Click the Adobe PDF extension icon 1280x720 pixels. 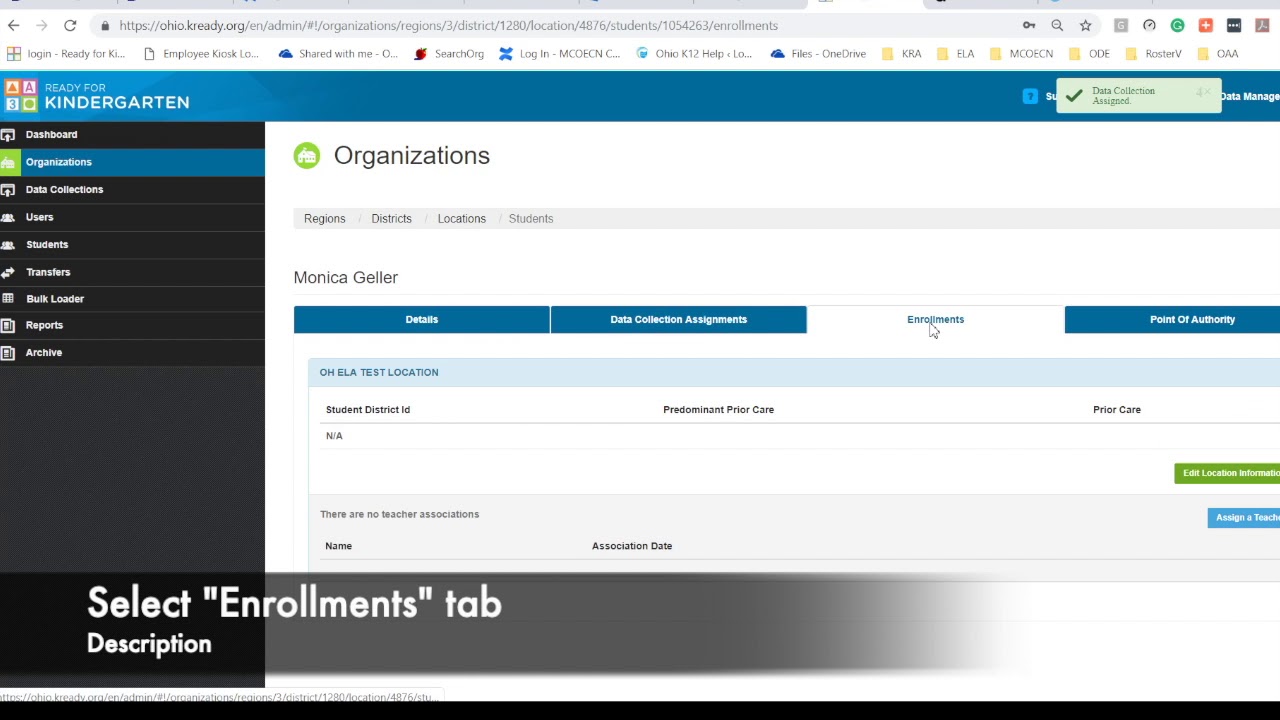coord(1262,25)
